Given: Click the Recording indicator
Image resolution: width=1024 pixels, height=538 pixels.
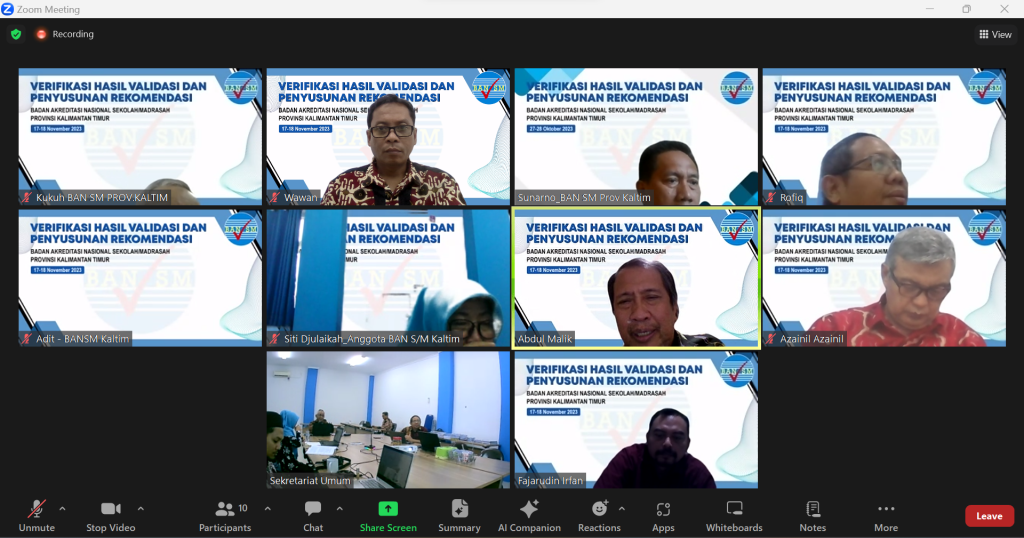Looking at the screenshot, I should click(x=65, y=34).
